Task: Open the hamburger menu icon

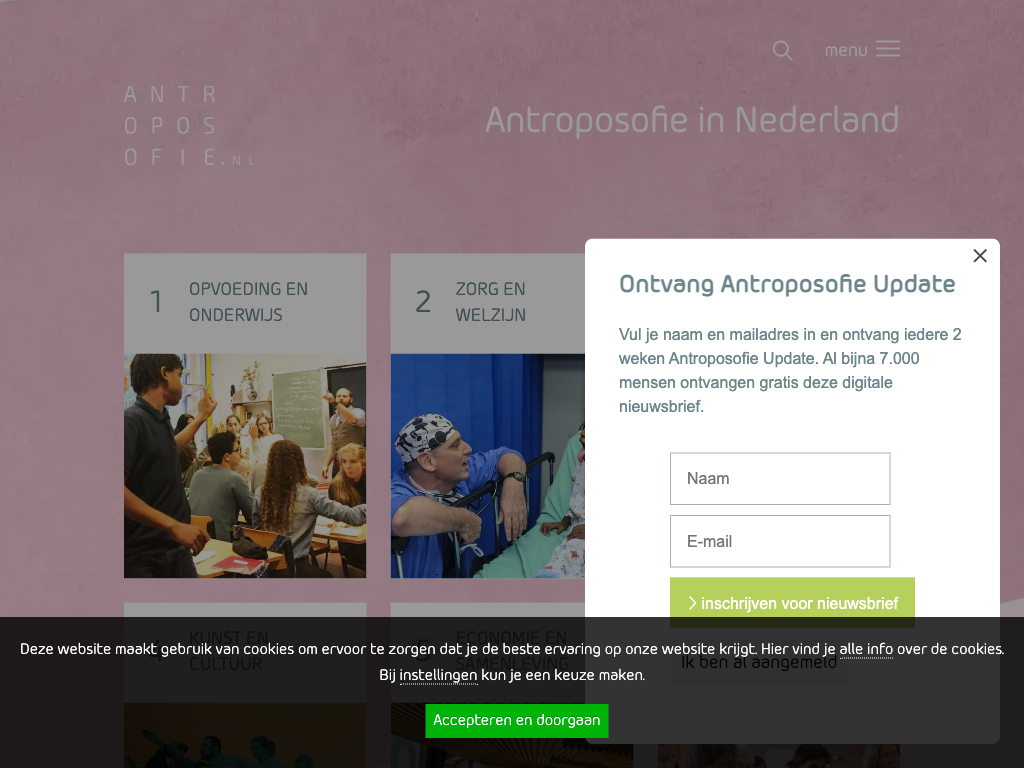Action: click(x=888, y=49)
